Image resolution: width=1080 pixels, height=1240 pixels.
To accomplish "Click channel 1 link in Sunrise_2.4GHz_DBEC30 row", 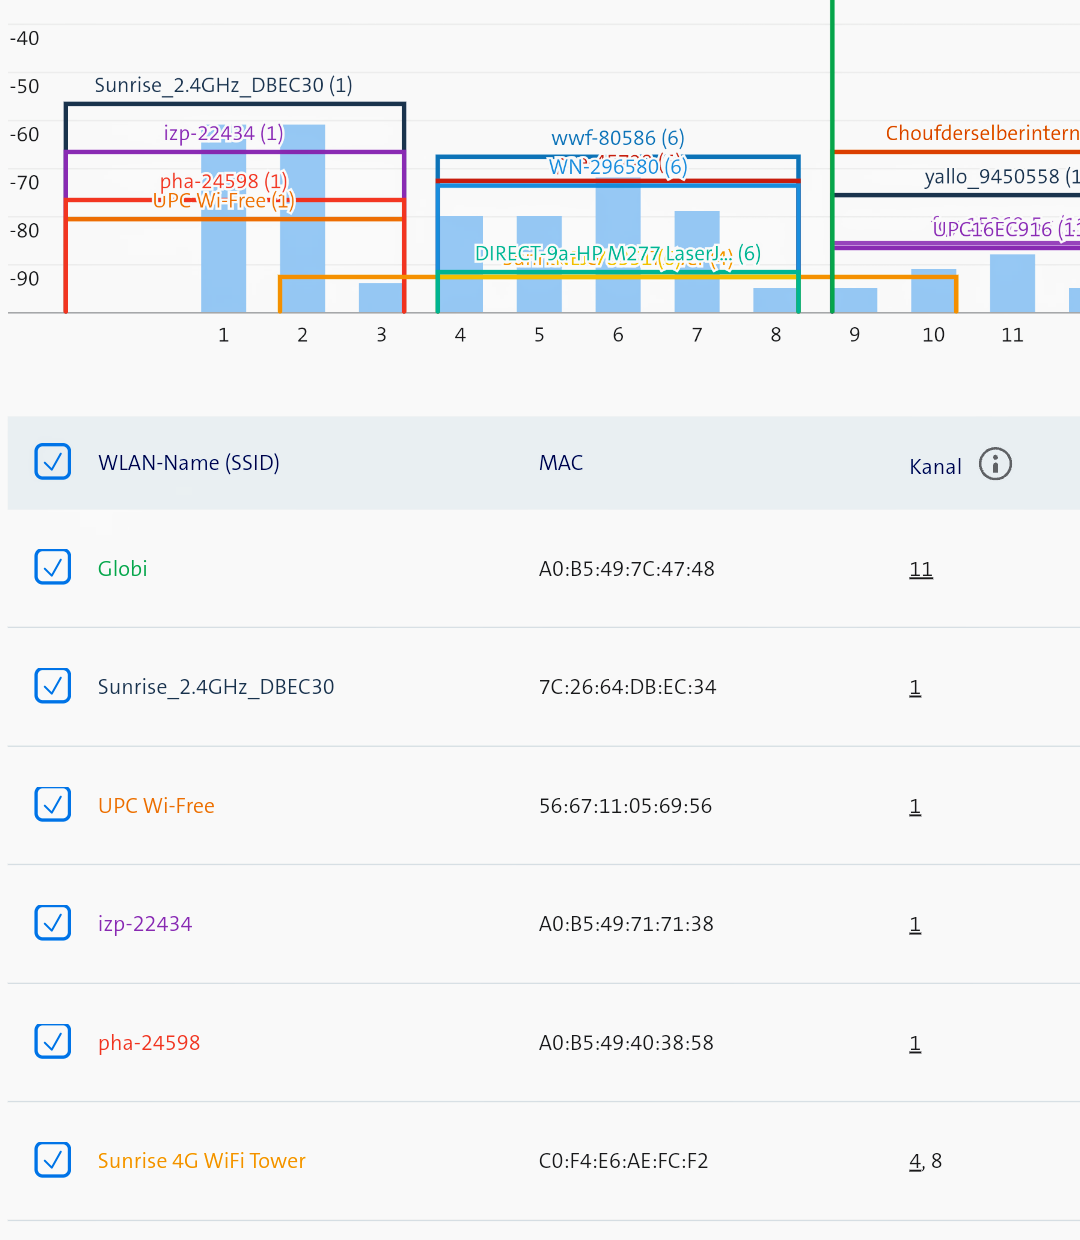I will click(x=914, y=688).
